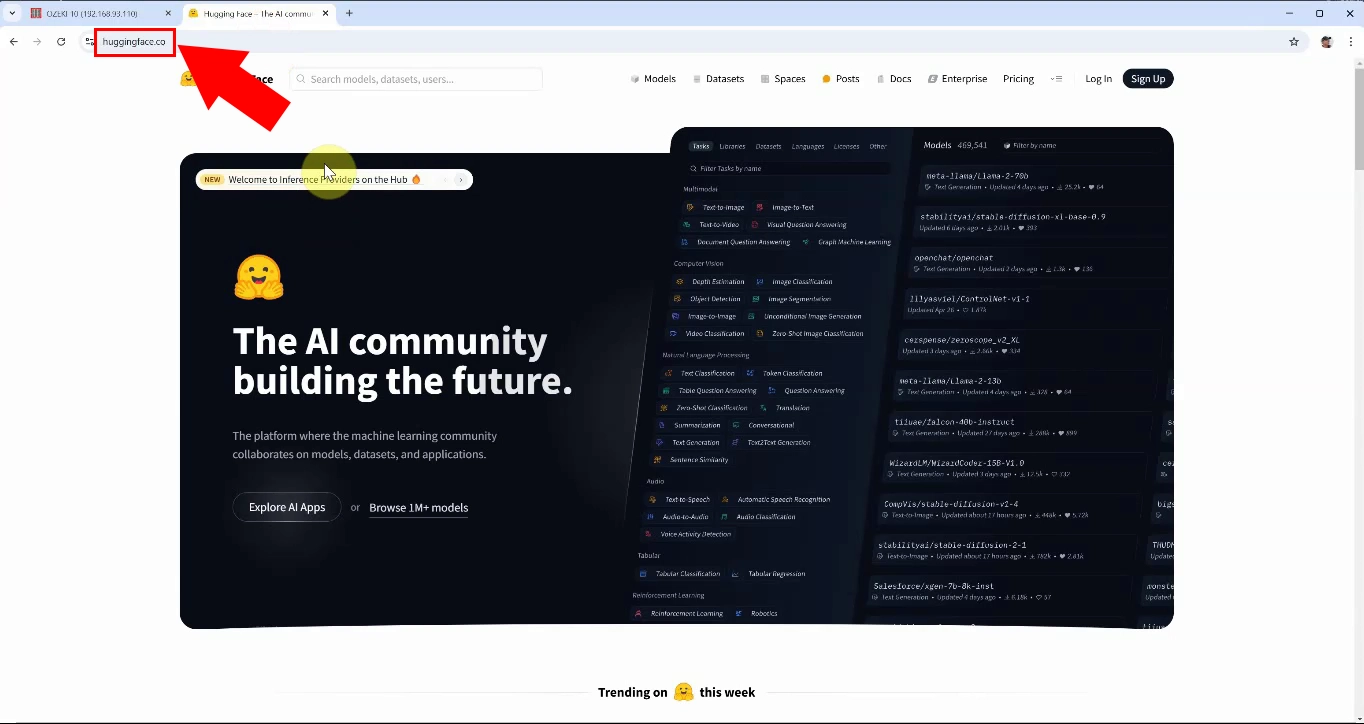Select the Licenses tab in hero panel
The image size is (1364, 724).
tap(847, 146)
